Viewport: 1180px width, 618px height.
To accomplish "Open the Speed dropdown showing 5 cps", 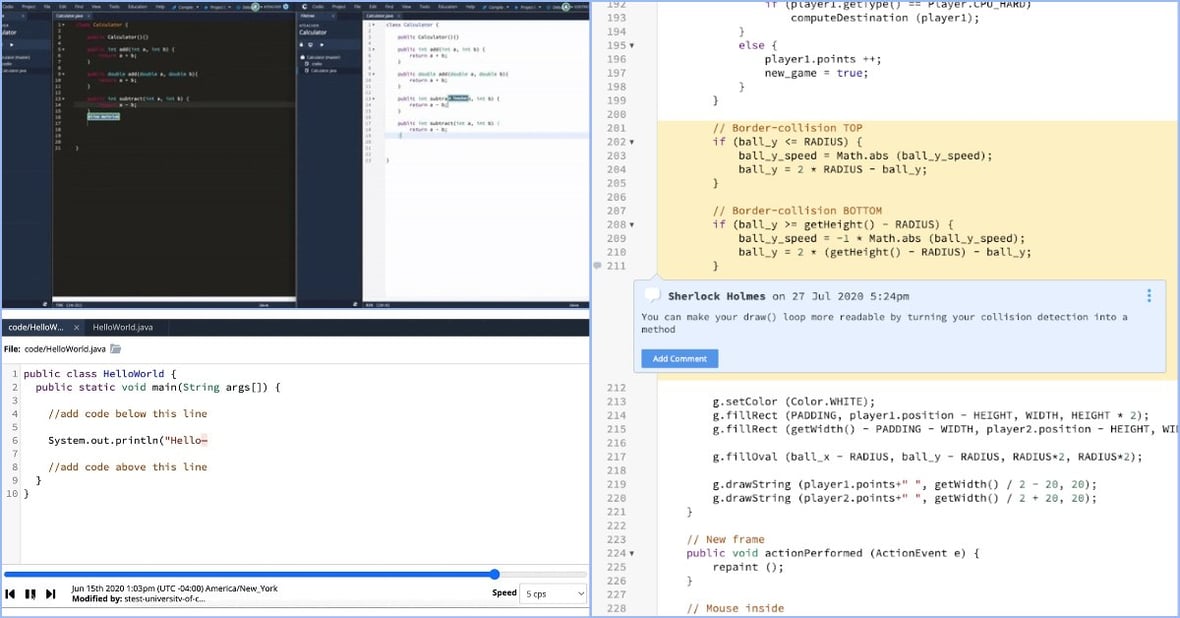I will click(x=553, y=593).
